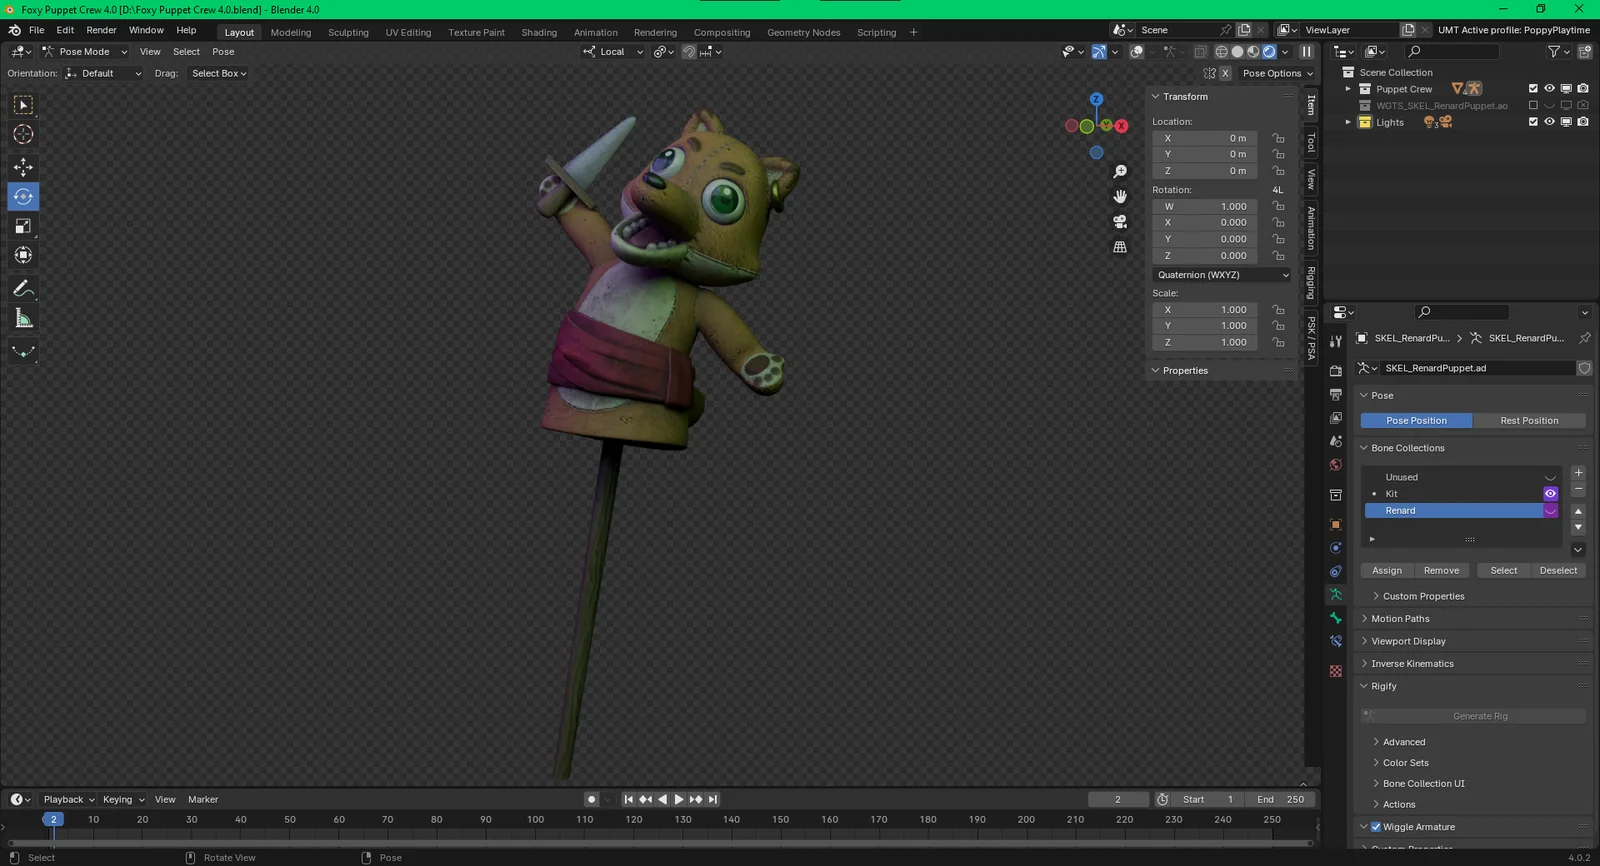Click the Rest Position button
Screen dimensions: 1600x866
click(x=1529, y=421)
